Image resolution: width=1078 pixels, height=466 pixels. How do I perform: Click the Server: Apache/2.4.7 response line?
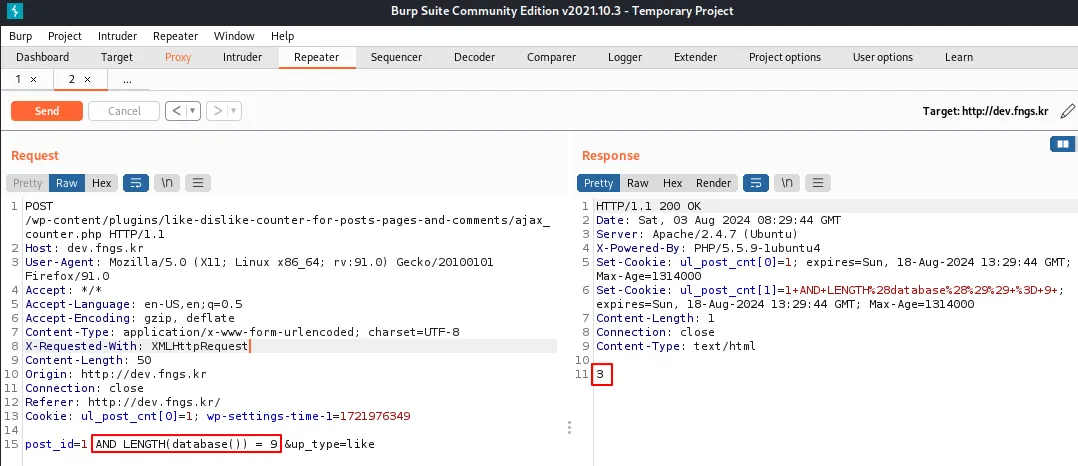click(697, 234)
